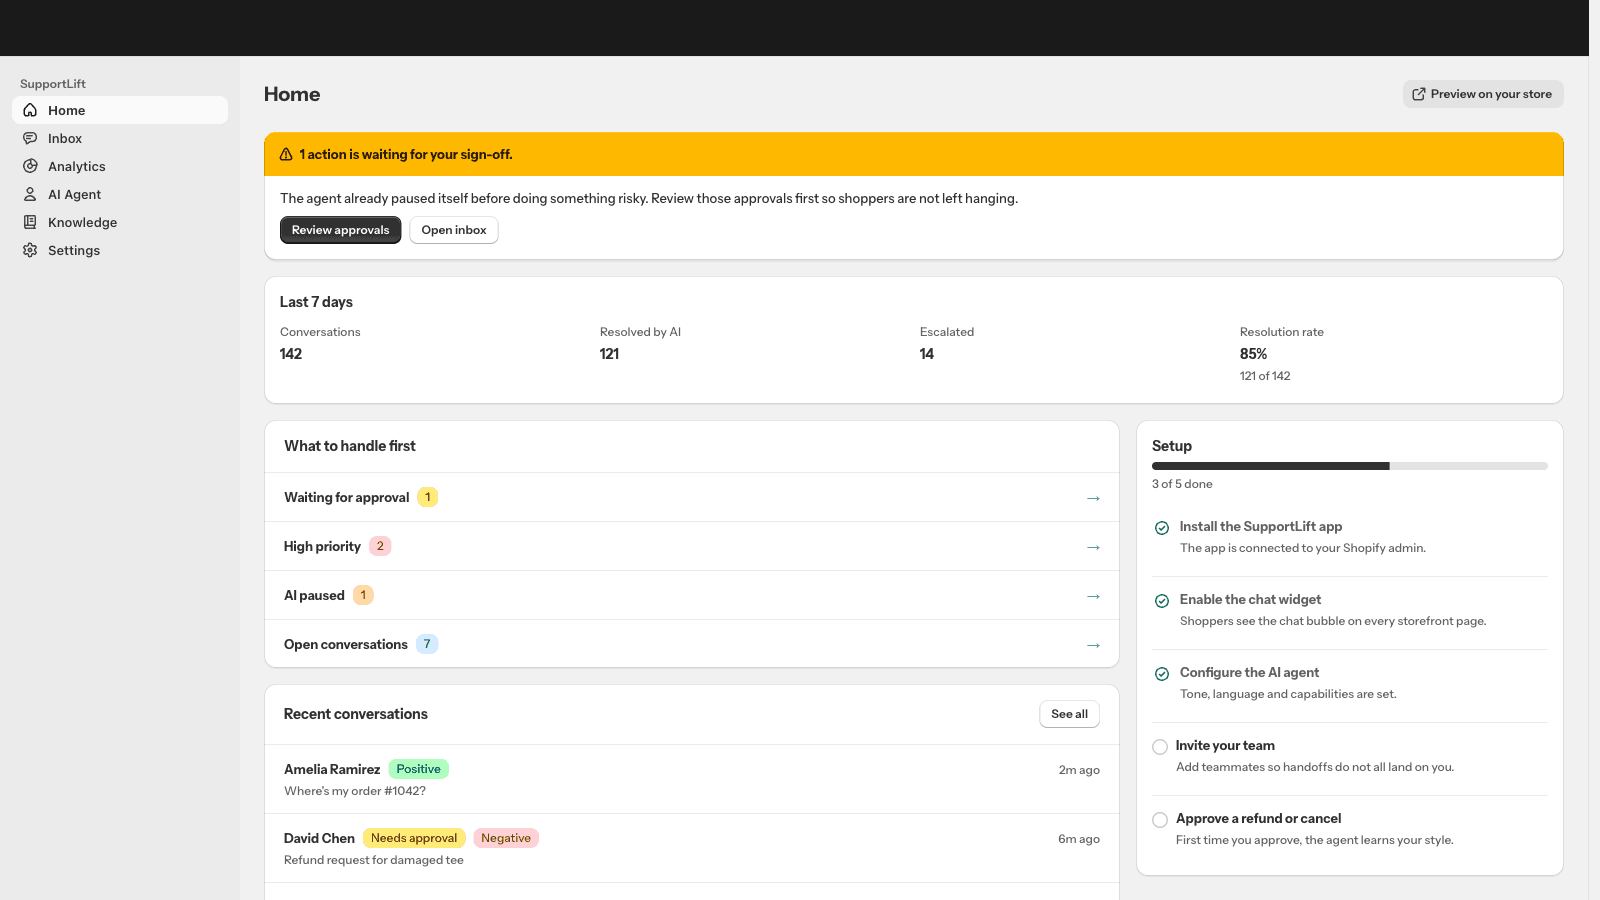Image resolution: width=1600 pixels, height=900 pixels.
Task: Open Amelia Ramirez conversation
Action: pos(692,779)
